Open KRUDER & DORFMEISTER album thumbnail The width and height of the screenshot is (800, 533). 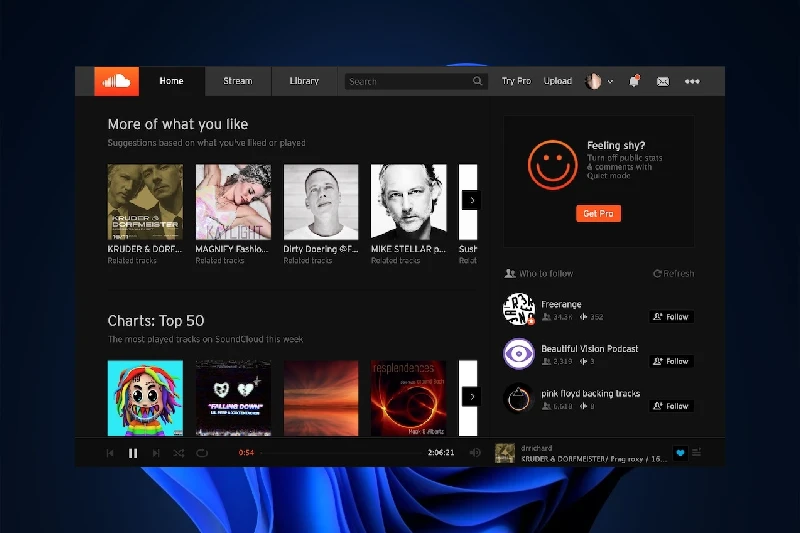coord(145,202)
